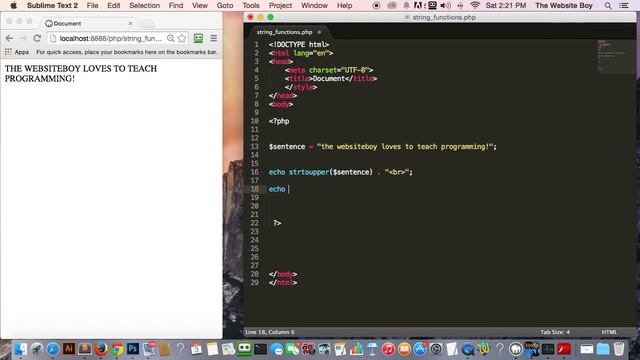Select the string_functions.php tab in Sublime
Image resolution: width=640 pixels, height=360 pixels.
pos(288,32)
